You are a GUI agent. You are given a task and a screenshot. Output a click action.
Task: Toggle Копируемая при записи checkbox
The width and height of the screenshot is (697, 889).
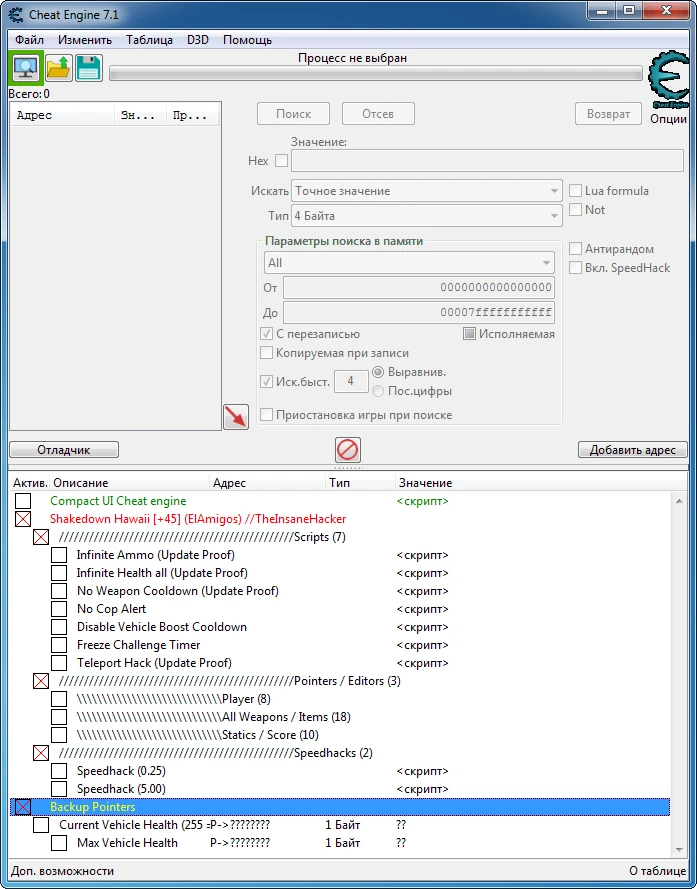pyautogui.click(x=266, y=353)
